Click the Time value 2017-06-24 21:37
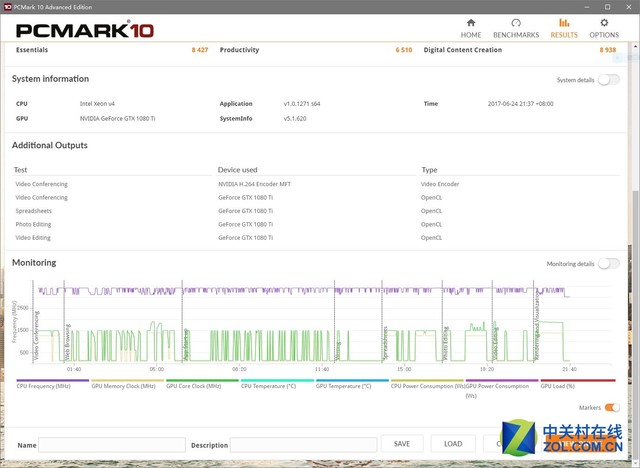This screenshot has height=468, width=640. click(x=520, y=104)
